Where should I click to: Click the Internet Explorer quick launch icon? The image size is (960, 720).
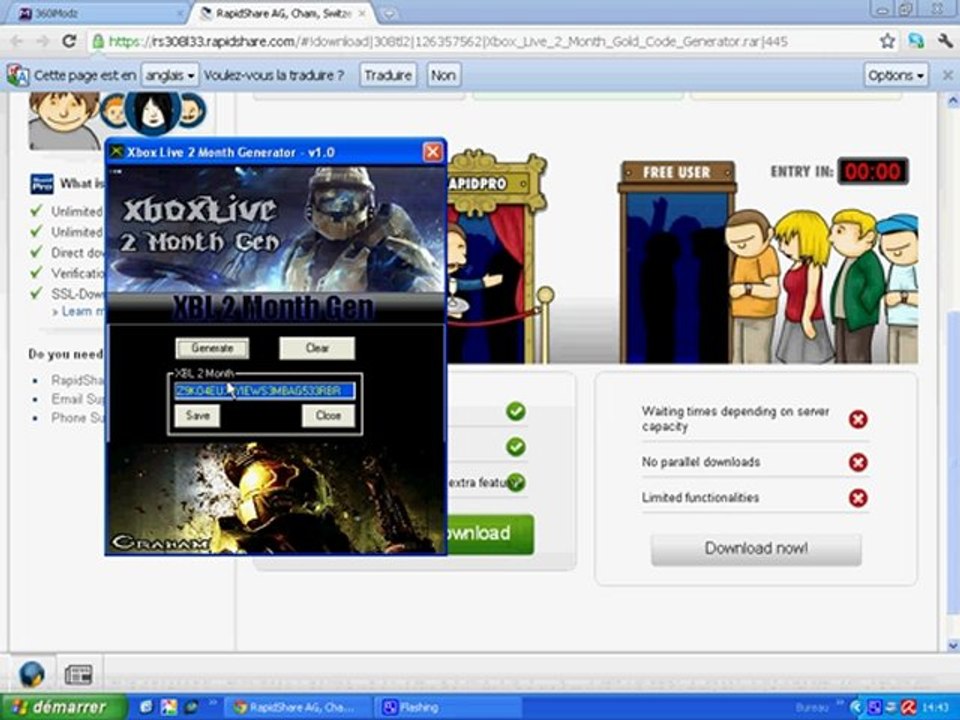pyautogui.click(x=146, y=707)
